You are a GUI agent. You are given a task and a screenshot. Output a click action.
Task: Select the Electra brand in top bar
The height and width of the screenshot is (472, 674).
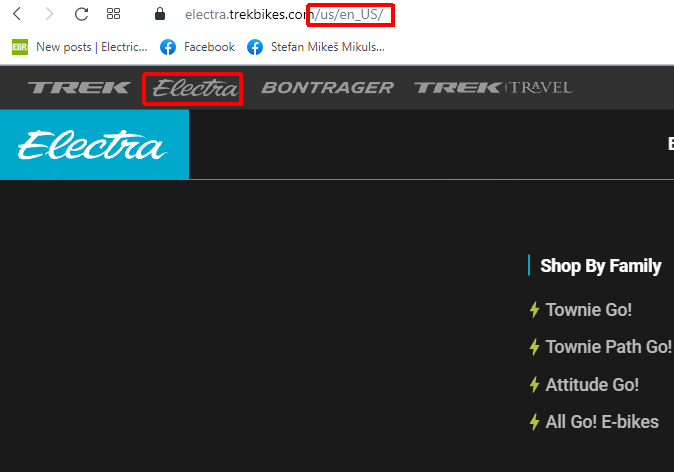[x=194, y=88]
